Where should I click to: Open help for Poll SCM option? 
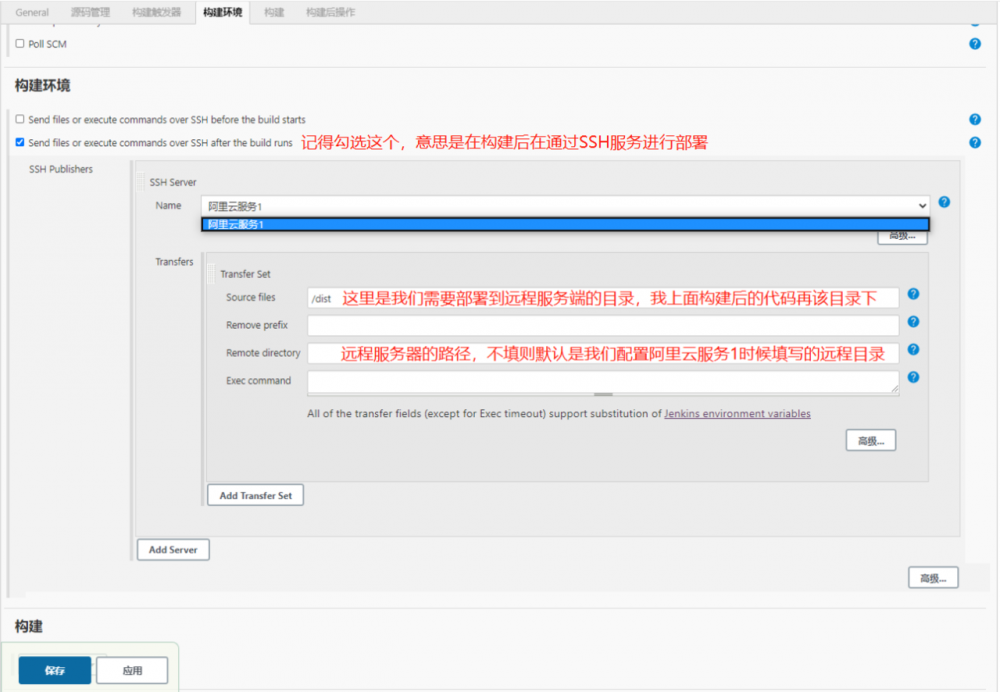974,44
